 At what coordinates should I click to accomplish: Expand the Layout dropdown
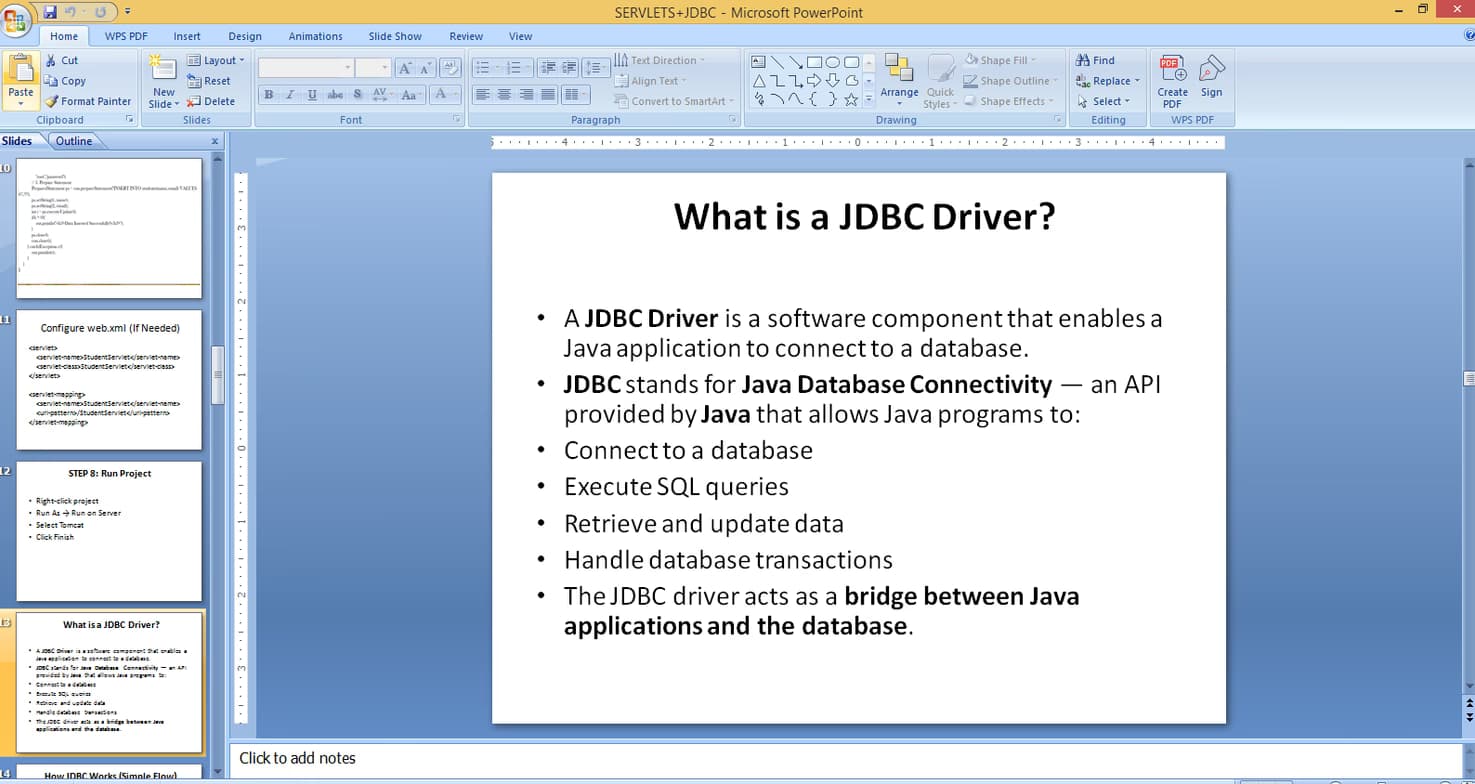[x=214, y=60]
